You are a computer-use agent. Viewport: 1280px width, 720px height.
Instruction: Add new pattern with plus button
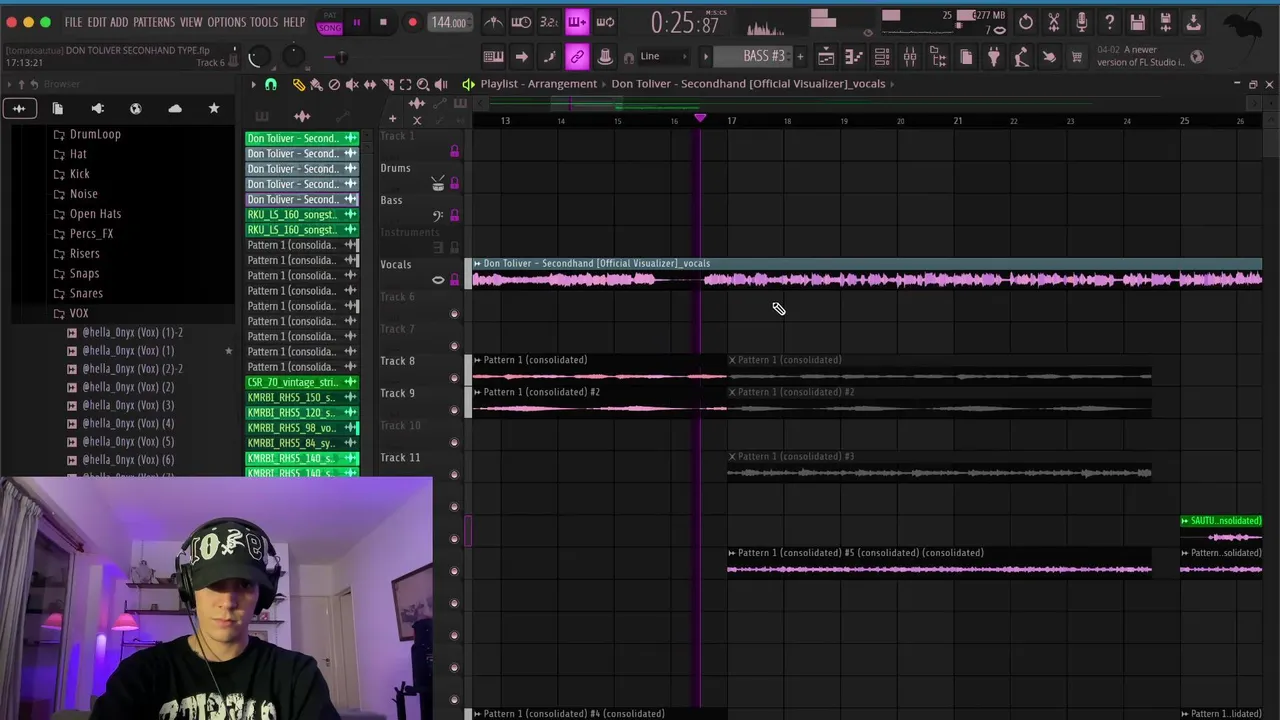coord(799,57)
